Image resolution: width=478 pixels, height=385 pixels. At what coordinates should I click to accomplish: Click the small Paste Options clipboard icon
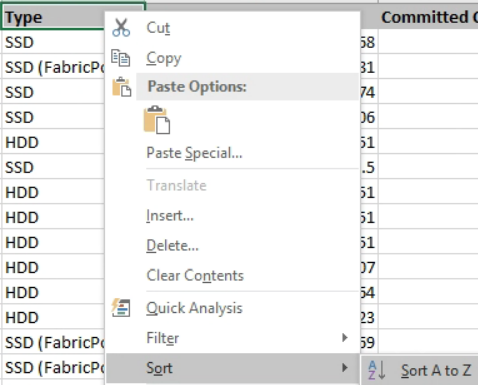point(122,87)
